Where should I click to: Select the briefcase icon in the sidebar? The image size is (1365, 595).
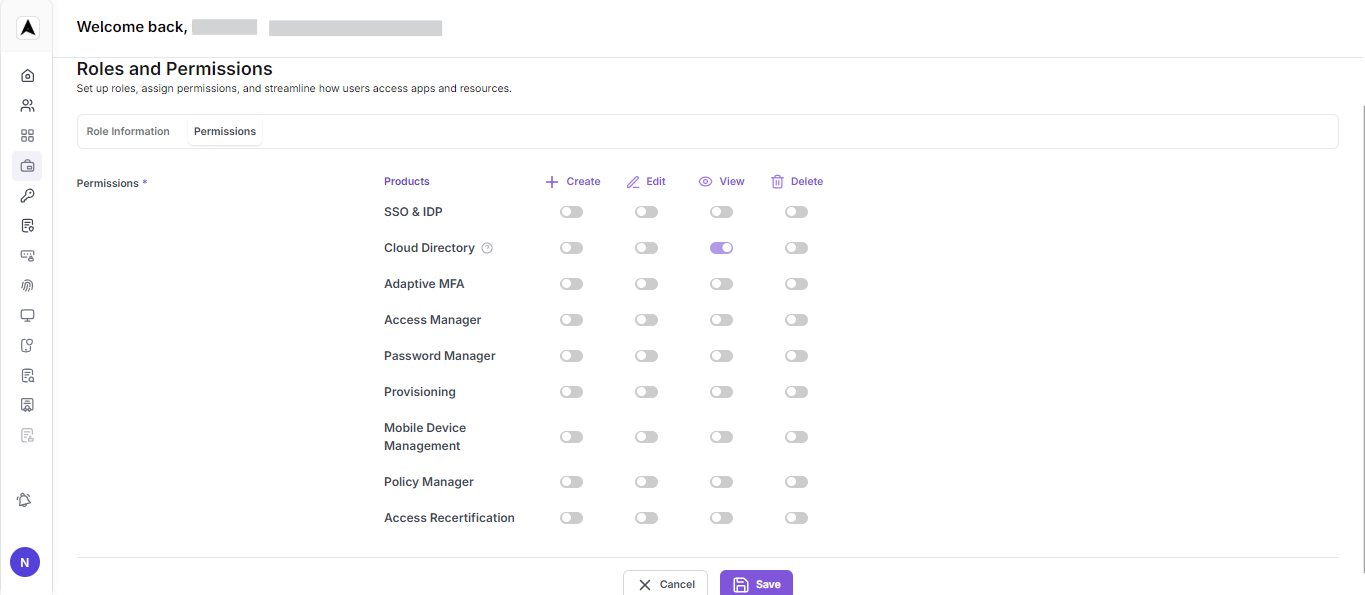27,166
